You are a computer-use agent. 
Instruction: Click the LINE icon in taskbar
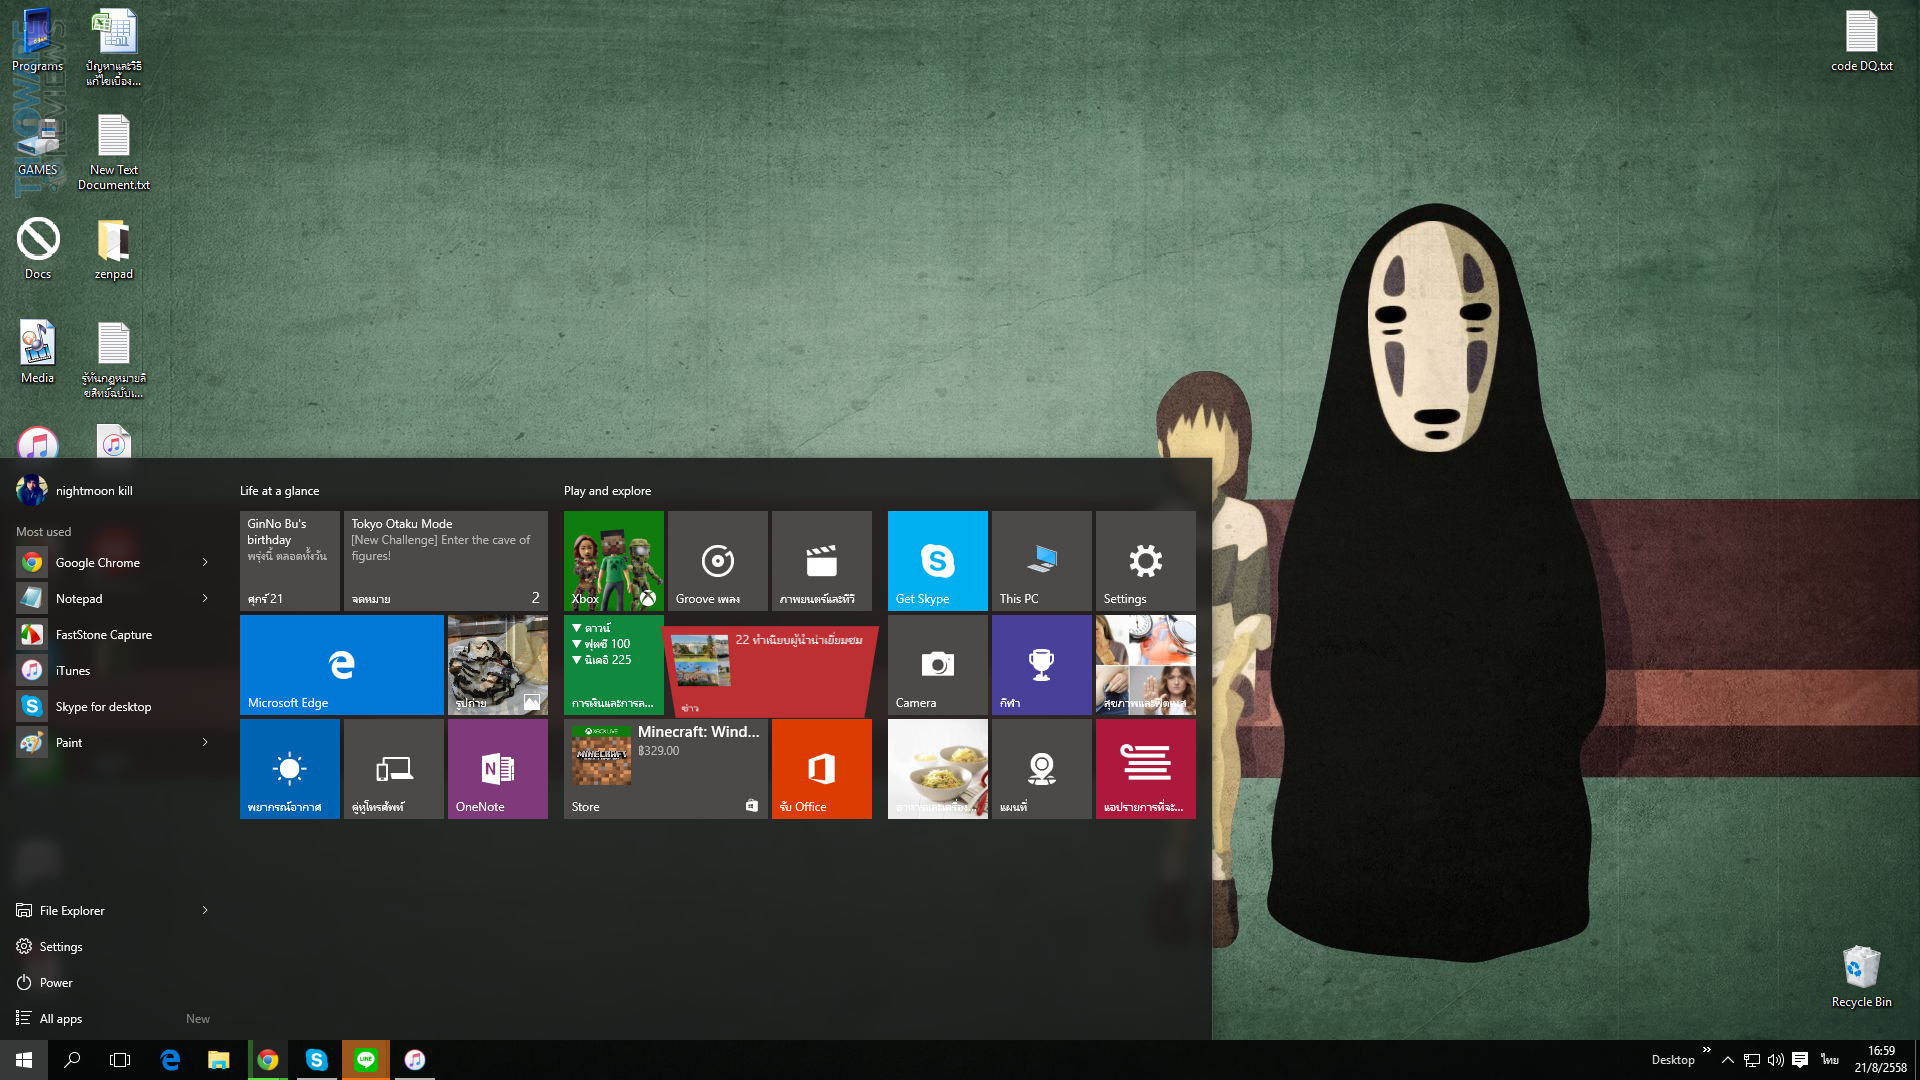point(365,1060)
